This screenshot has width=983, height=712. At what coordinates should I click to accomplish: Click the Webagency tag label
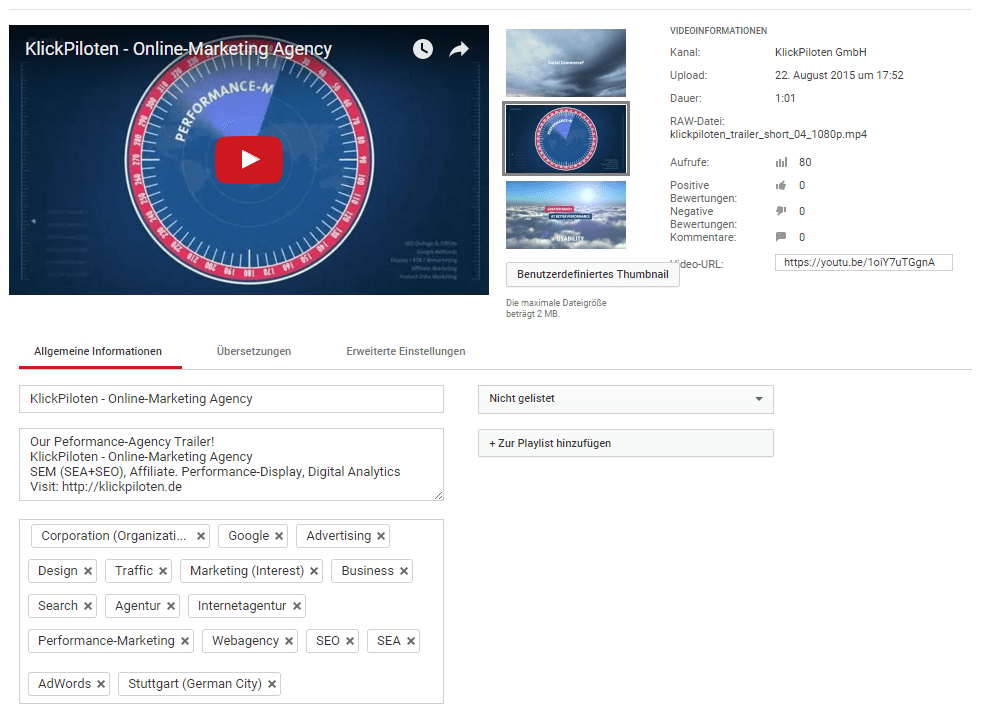(x=245, y=641)
